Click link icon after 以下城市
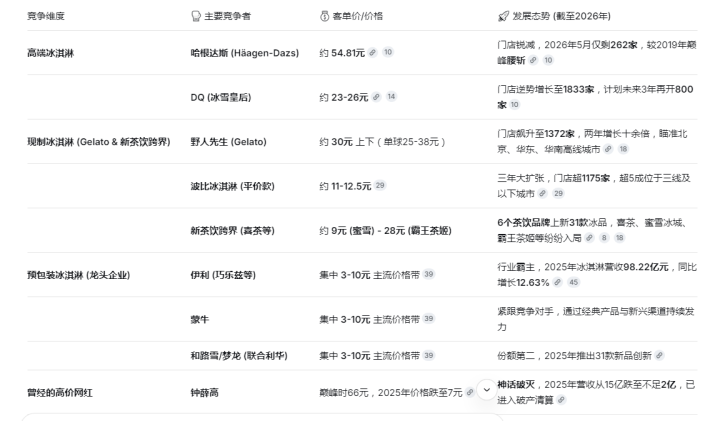 [543, 194]
